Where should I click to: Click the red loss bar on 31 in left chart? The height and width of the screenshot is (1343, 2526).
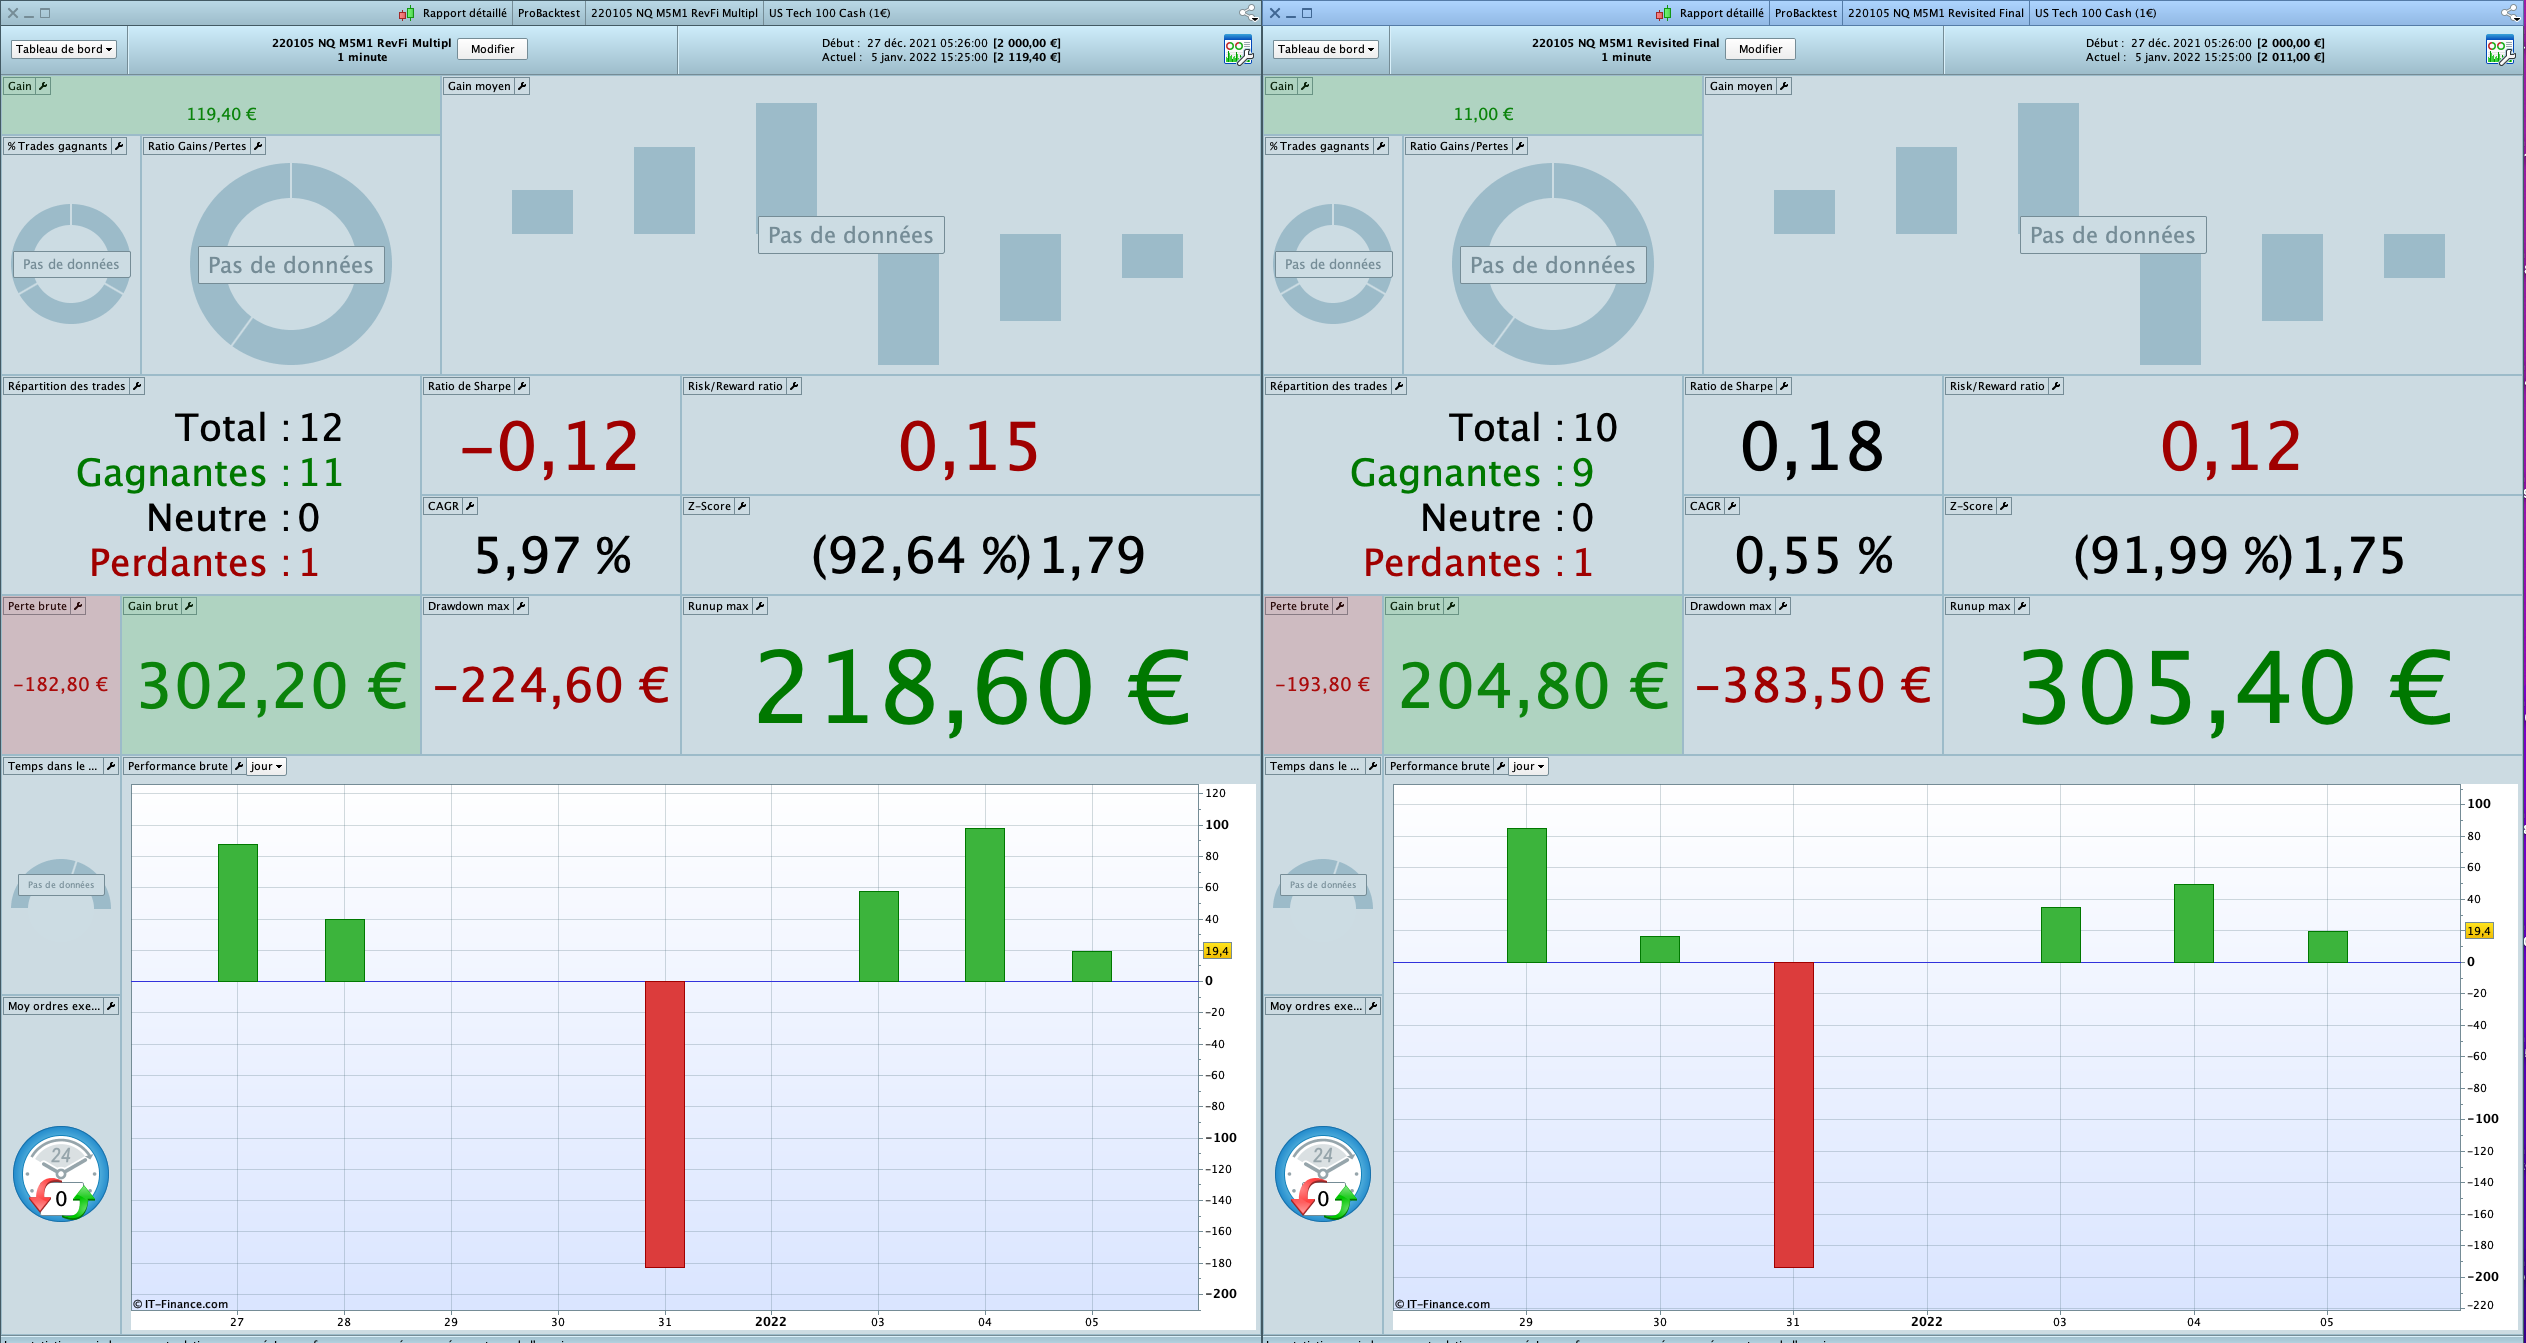[665, 1123]
